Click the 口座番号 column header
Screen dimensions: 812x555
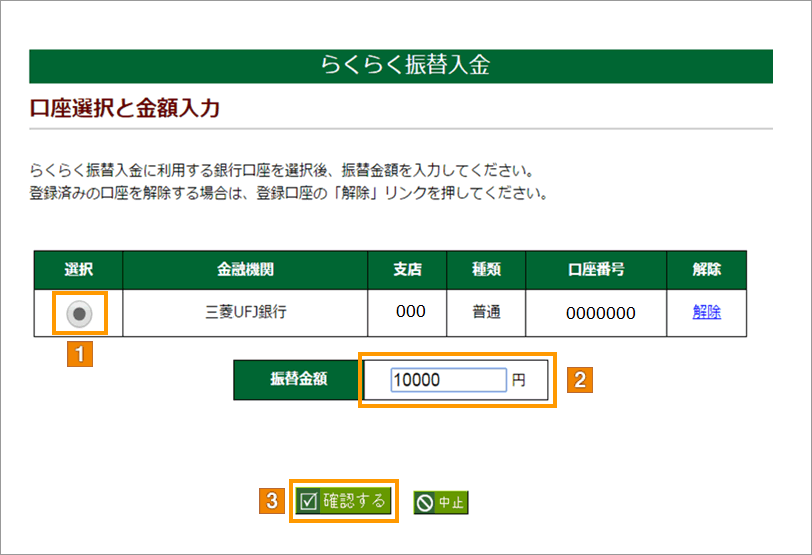pos(595,270)
